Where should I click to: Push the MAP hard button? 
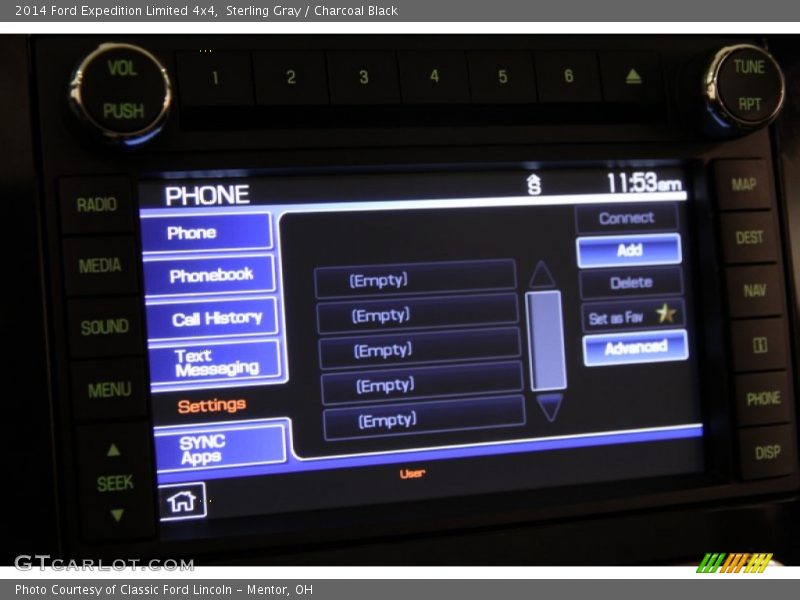(743, 185)
